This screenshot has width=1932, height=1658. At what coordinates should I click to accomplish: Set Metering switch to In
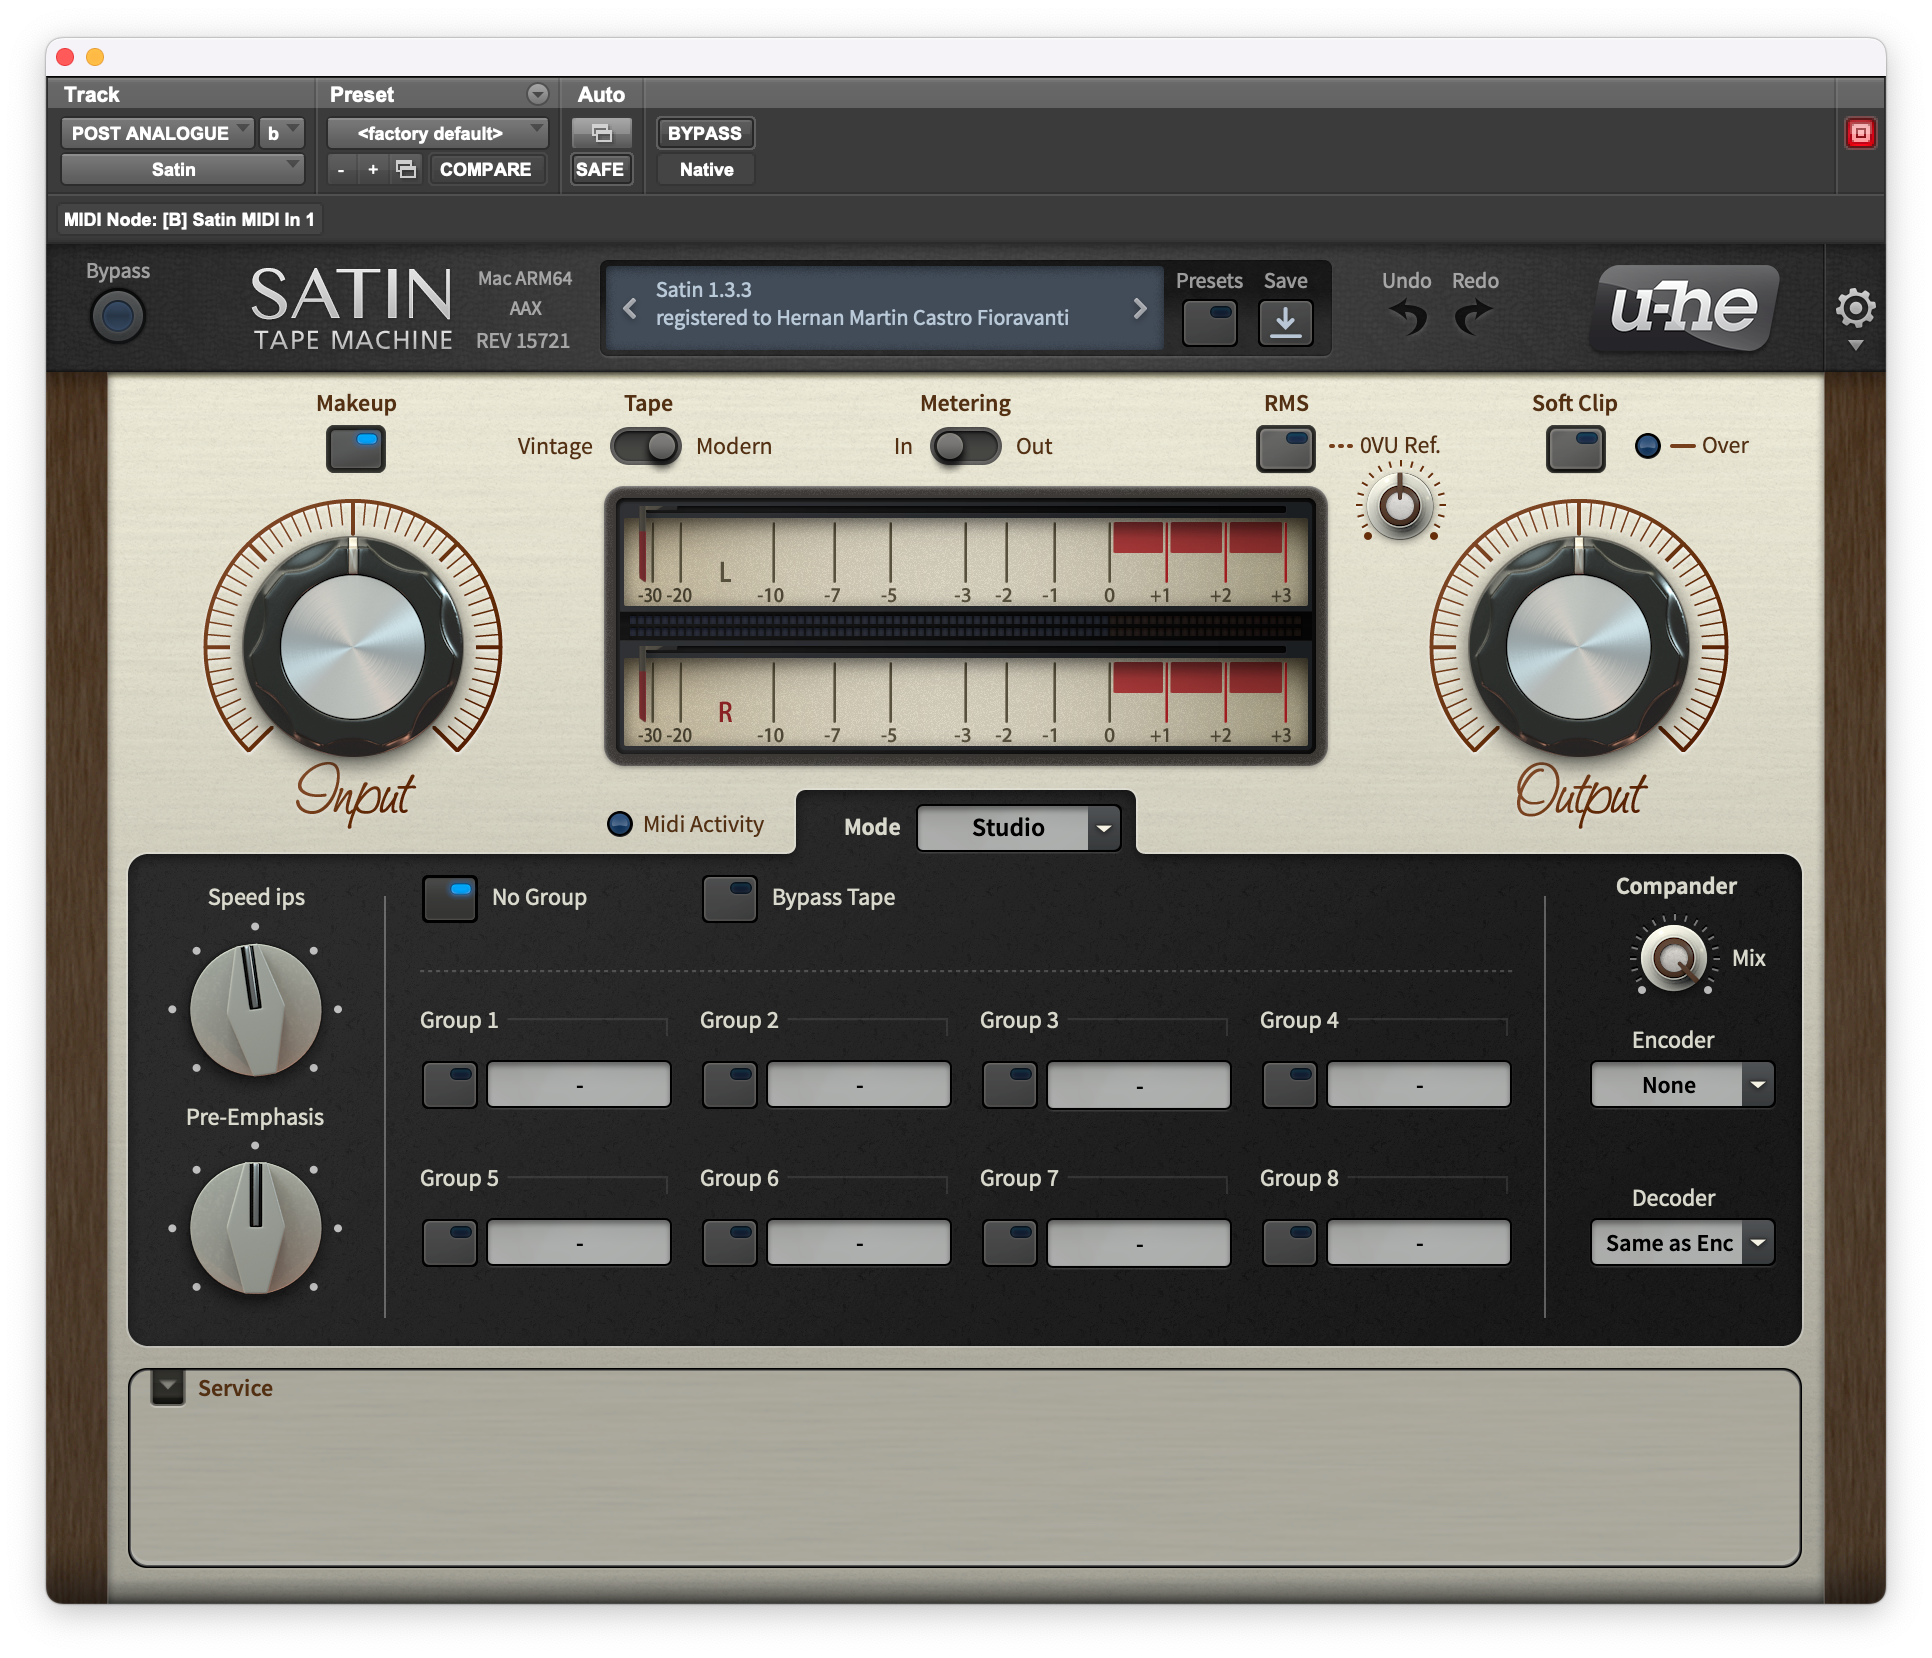[950, 446]
